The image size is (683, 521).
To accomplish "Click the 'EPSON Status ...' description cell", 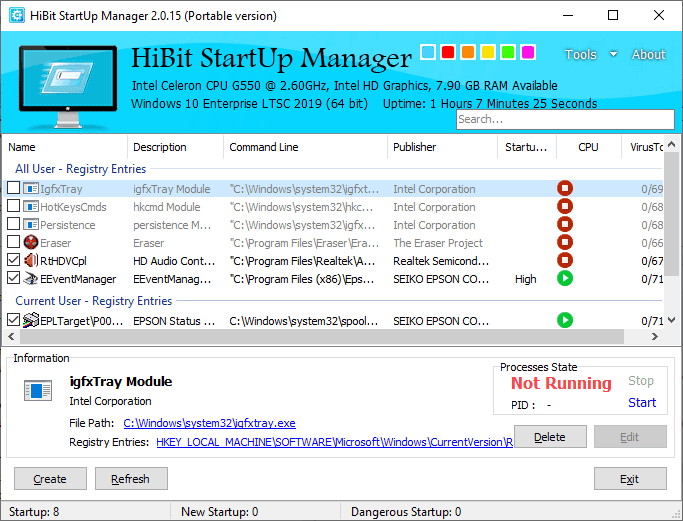I will coord(174,321).
